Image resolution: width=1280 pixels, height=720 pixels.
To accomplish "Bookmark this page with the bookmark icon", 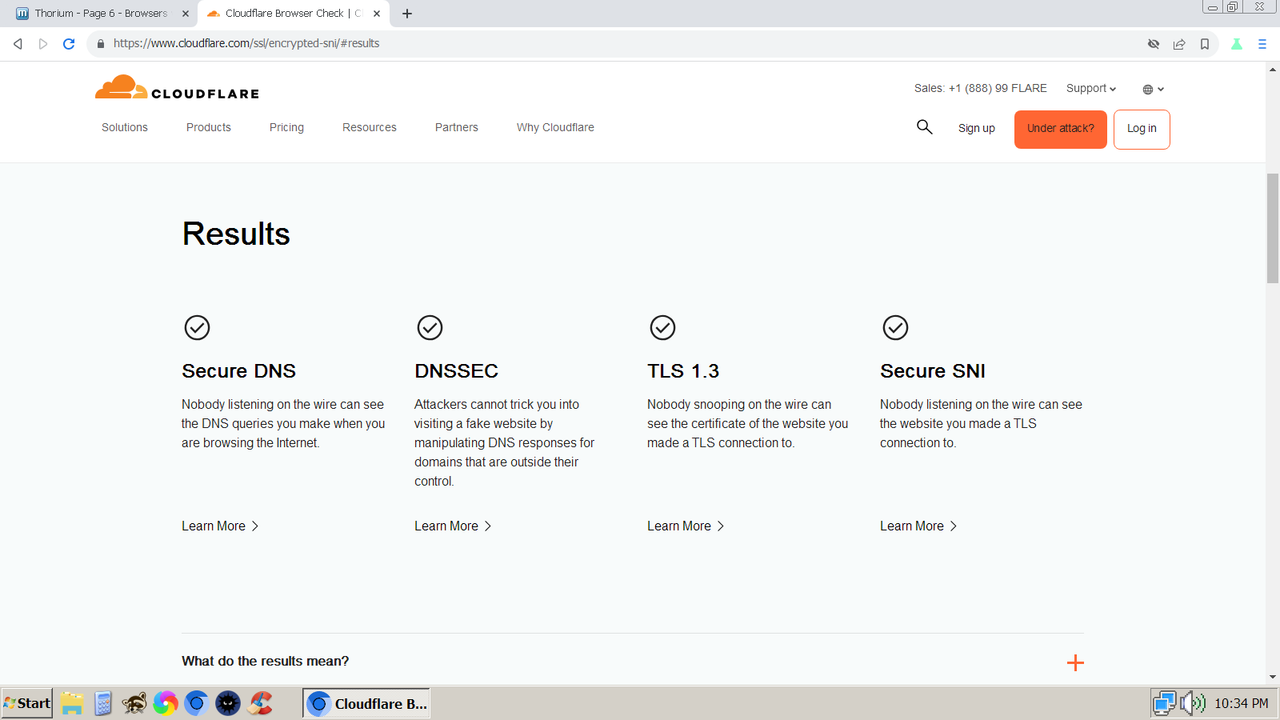I will (1205, 44).
